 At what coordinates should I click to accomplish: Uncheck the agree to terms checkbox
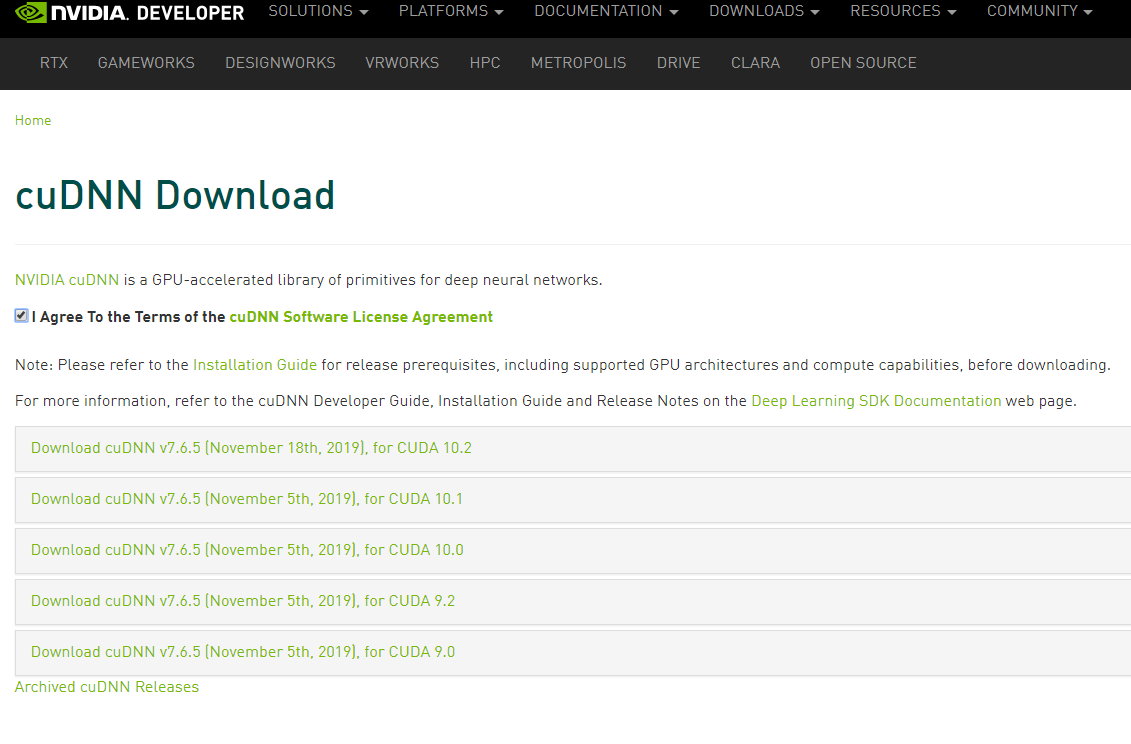pos(22,315)
